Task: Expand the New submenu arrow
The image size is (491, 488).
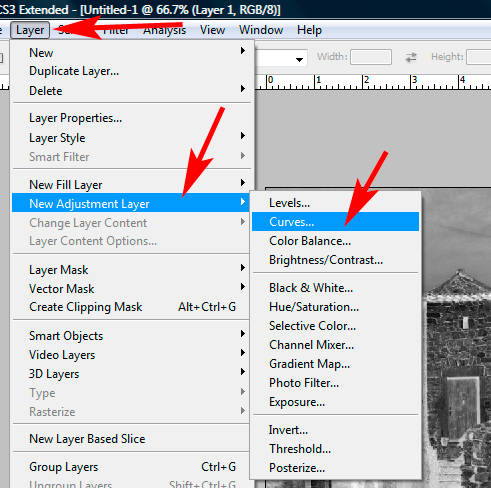Action: [x=243, y=51]
